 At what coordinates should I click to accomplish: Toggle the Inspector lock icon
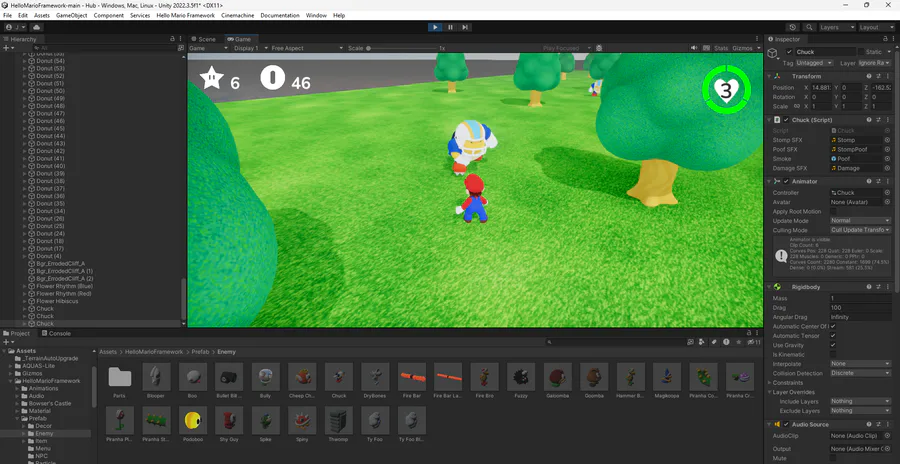pyautogui.click(x=884, y=39)
